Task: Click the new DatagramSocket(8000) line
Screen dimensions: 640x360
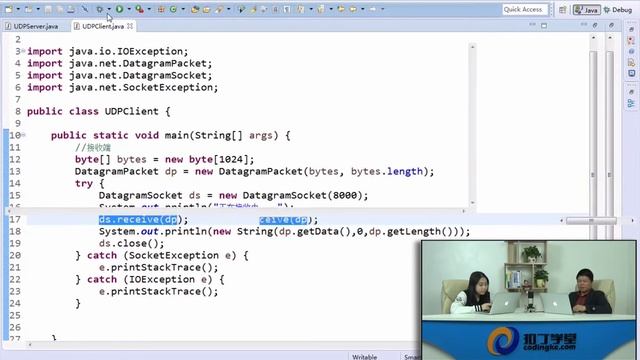Action: click(x=233, y=196)
